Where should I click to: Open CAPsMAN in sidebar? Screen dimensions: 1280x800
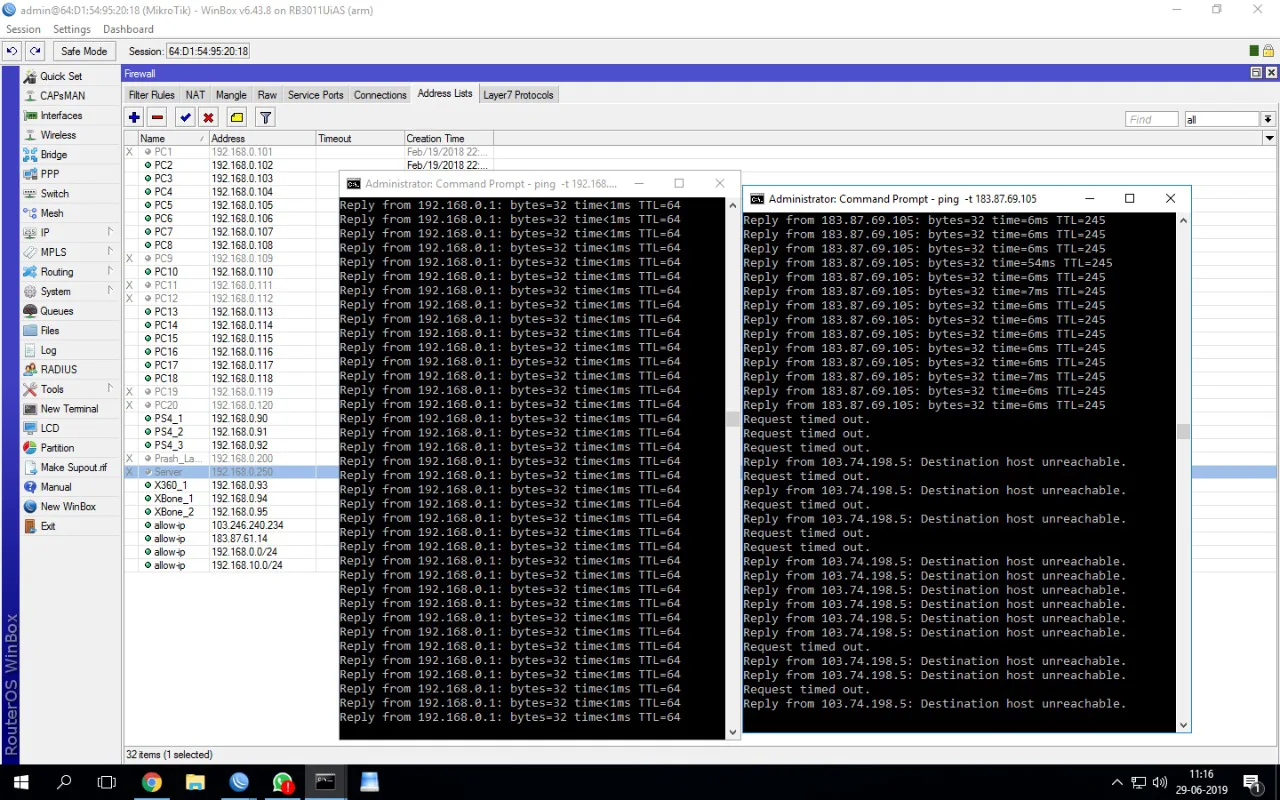click(62, 96)
